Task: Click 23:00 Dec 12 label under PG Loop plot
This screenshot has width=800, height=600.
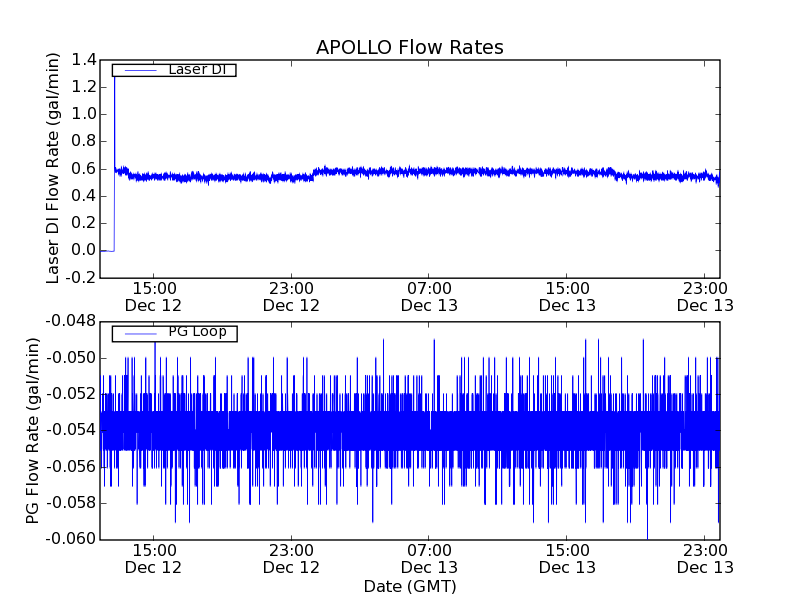Action: 291,559
